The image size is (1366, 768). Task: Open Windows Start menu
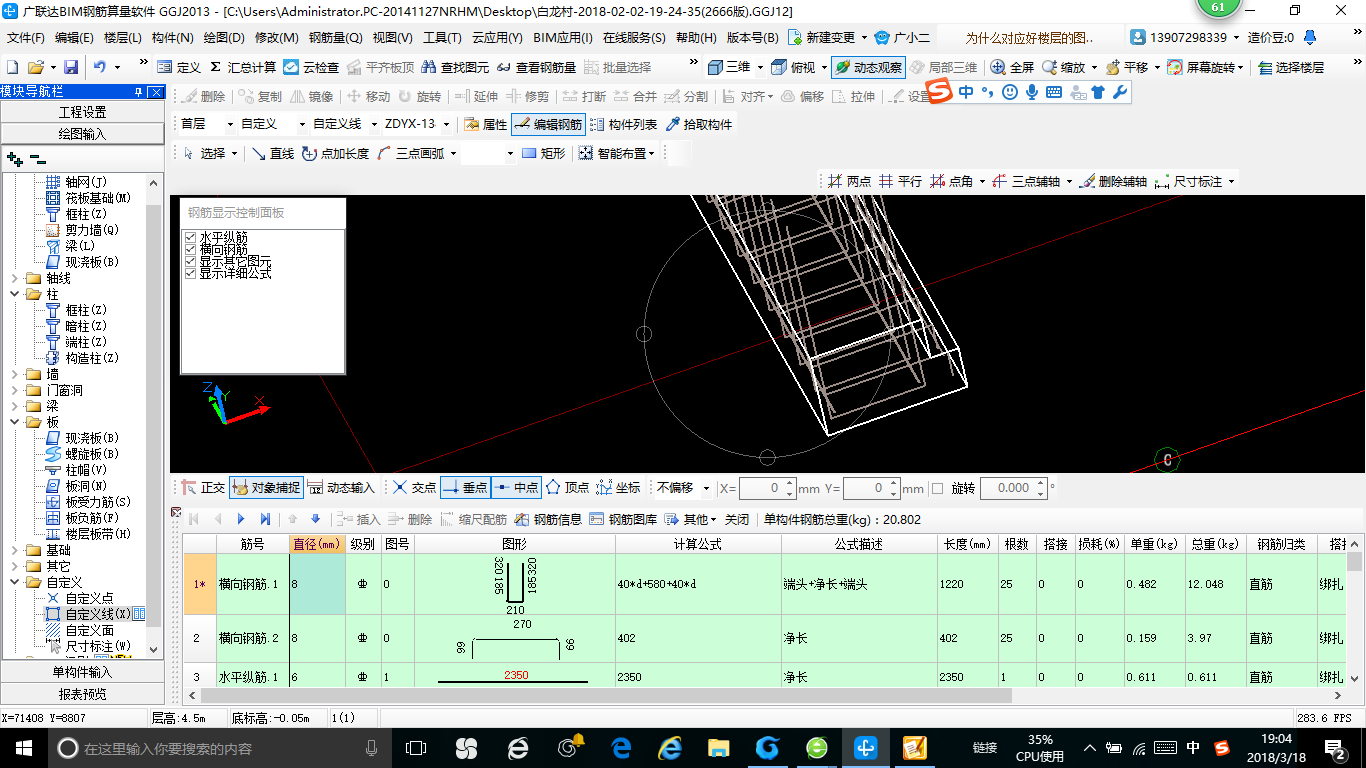(x=22, y=747)
